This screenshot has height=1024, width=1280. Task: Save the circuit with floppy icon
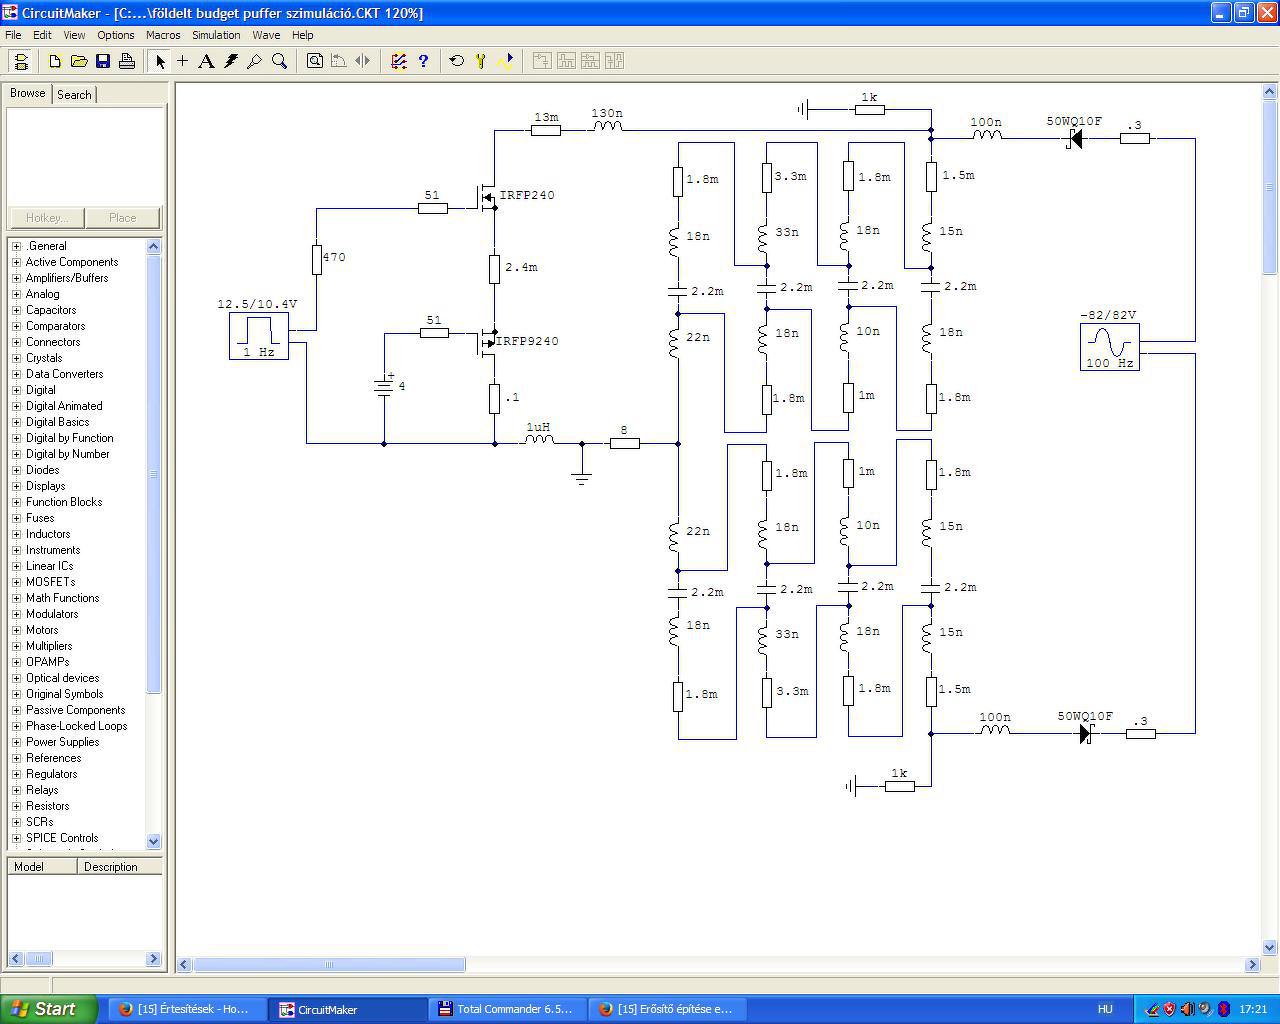[103, 61]
